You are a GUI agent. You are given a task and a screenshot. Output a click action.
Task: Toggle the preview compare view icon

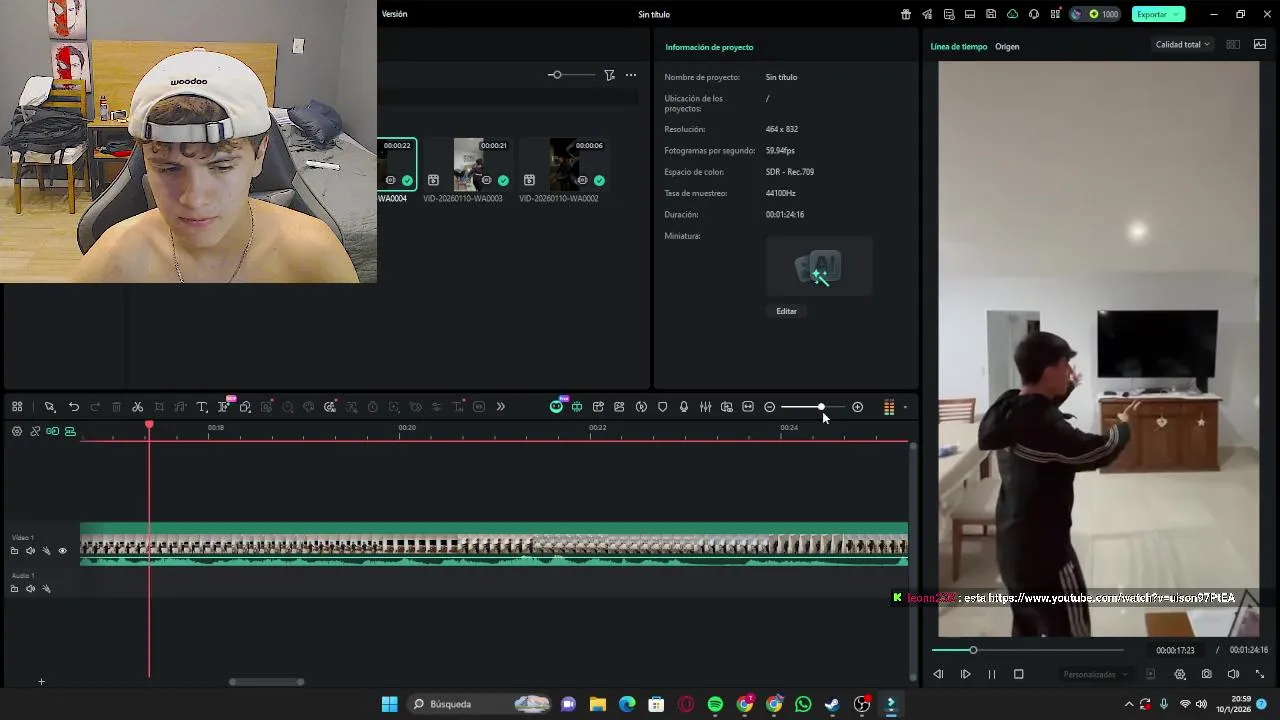point(1233,45)
